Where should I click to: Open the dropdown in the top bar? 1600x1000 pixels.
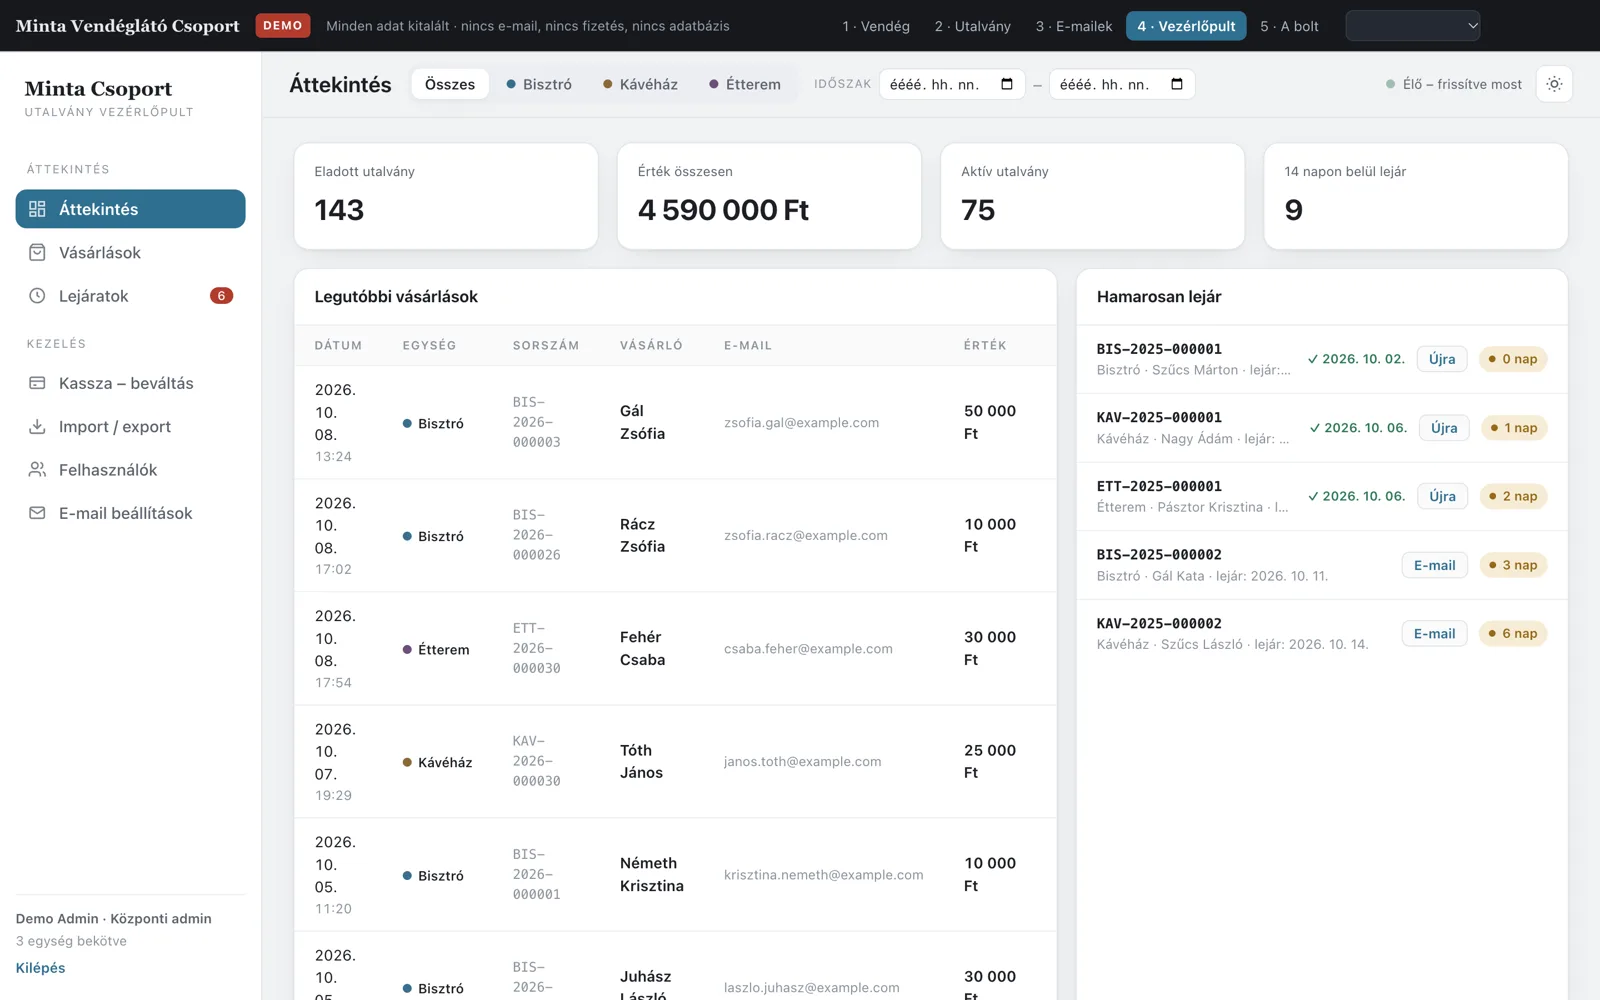coord(1412,26)
